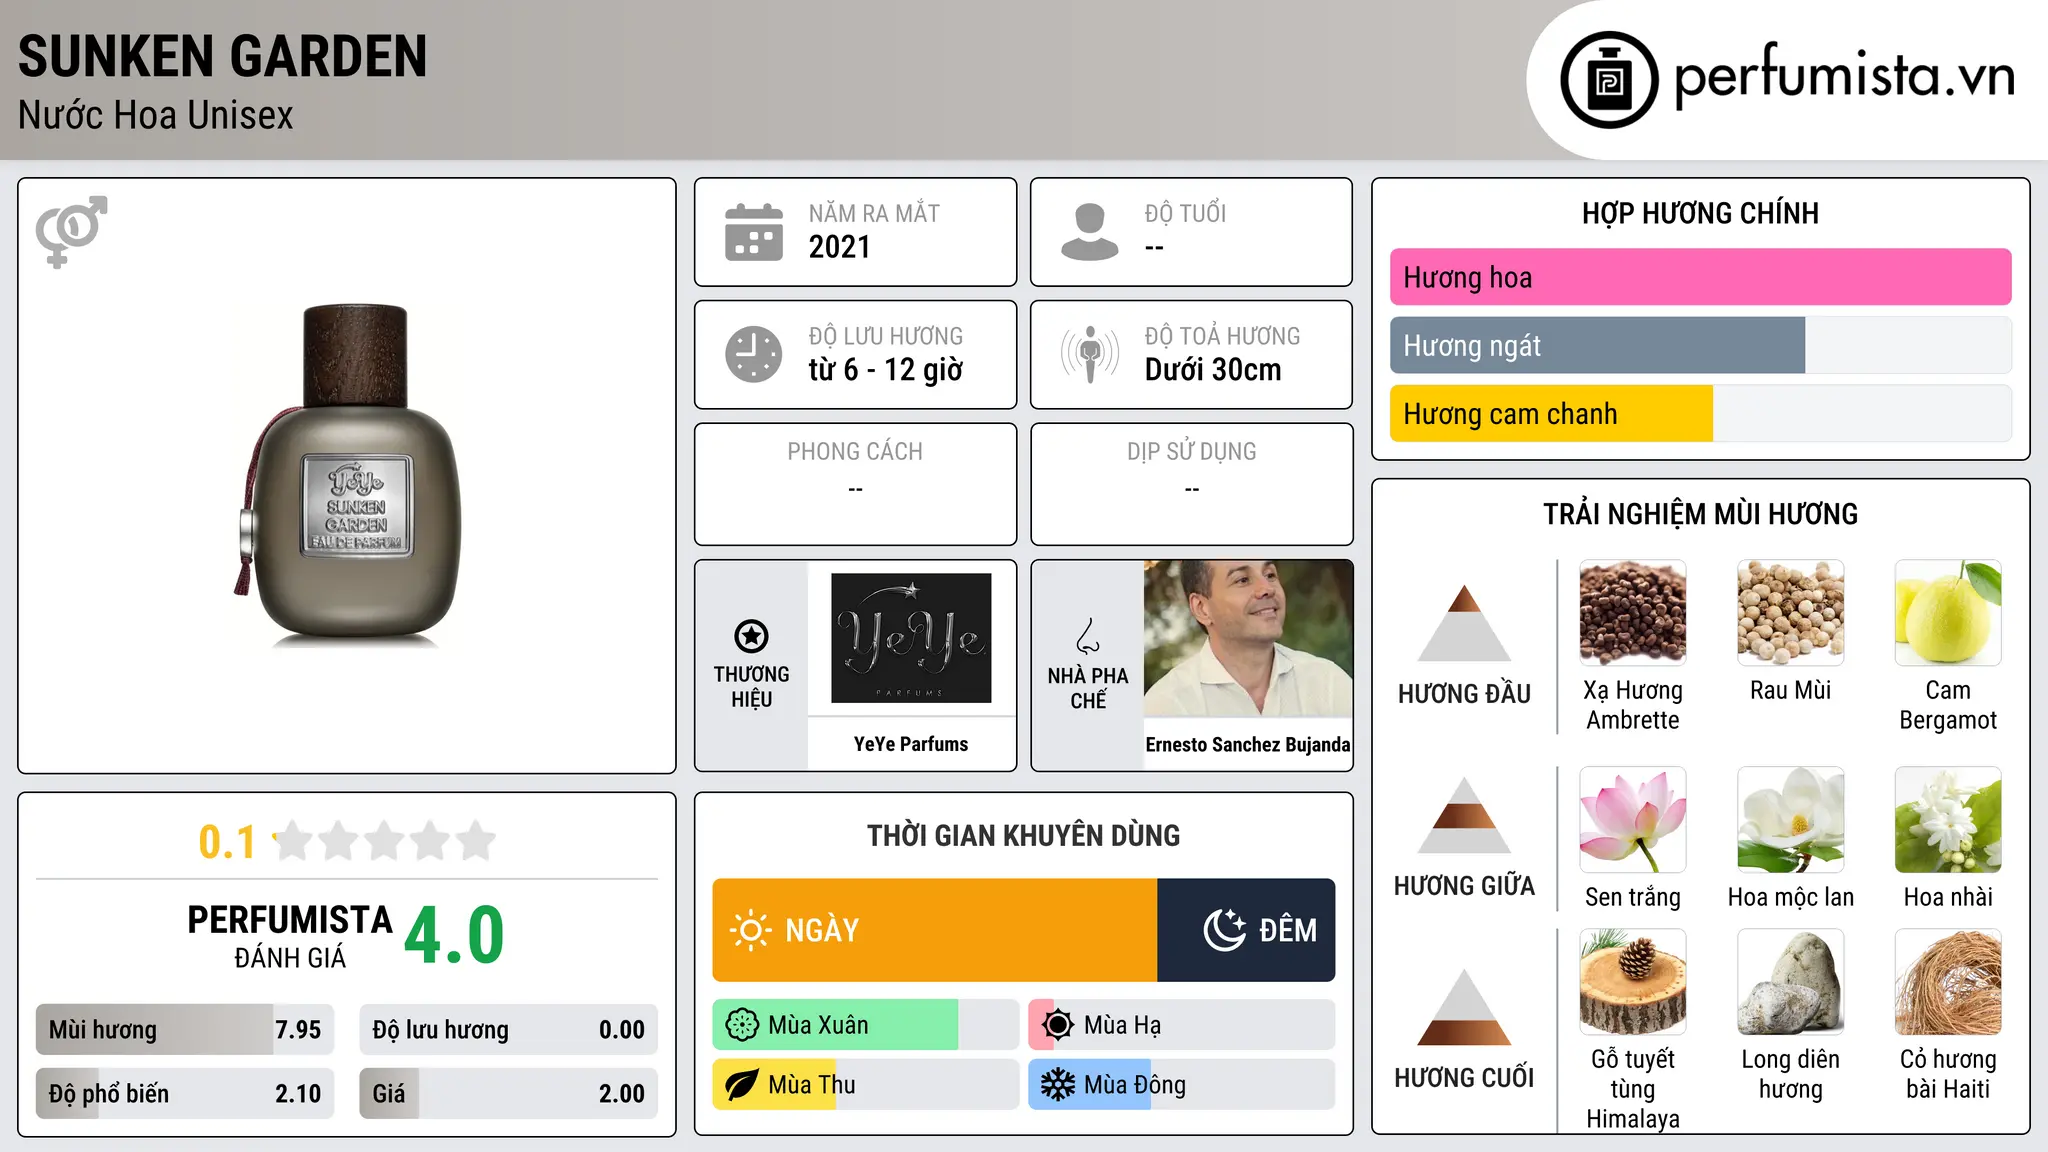Click the Hương giữa pyramid icon
This screenshot has width=2048, height=1152.
[x=1464, y=815]
